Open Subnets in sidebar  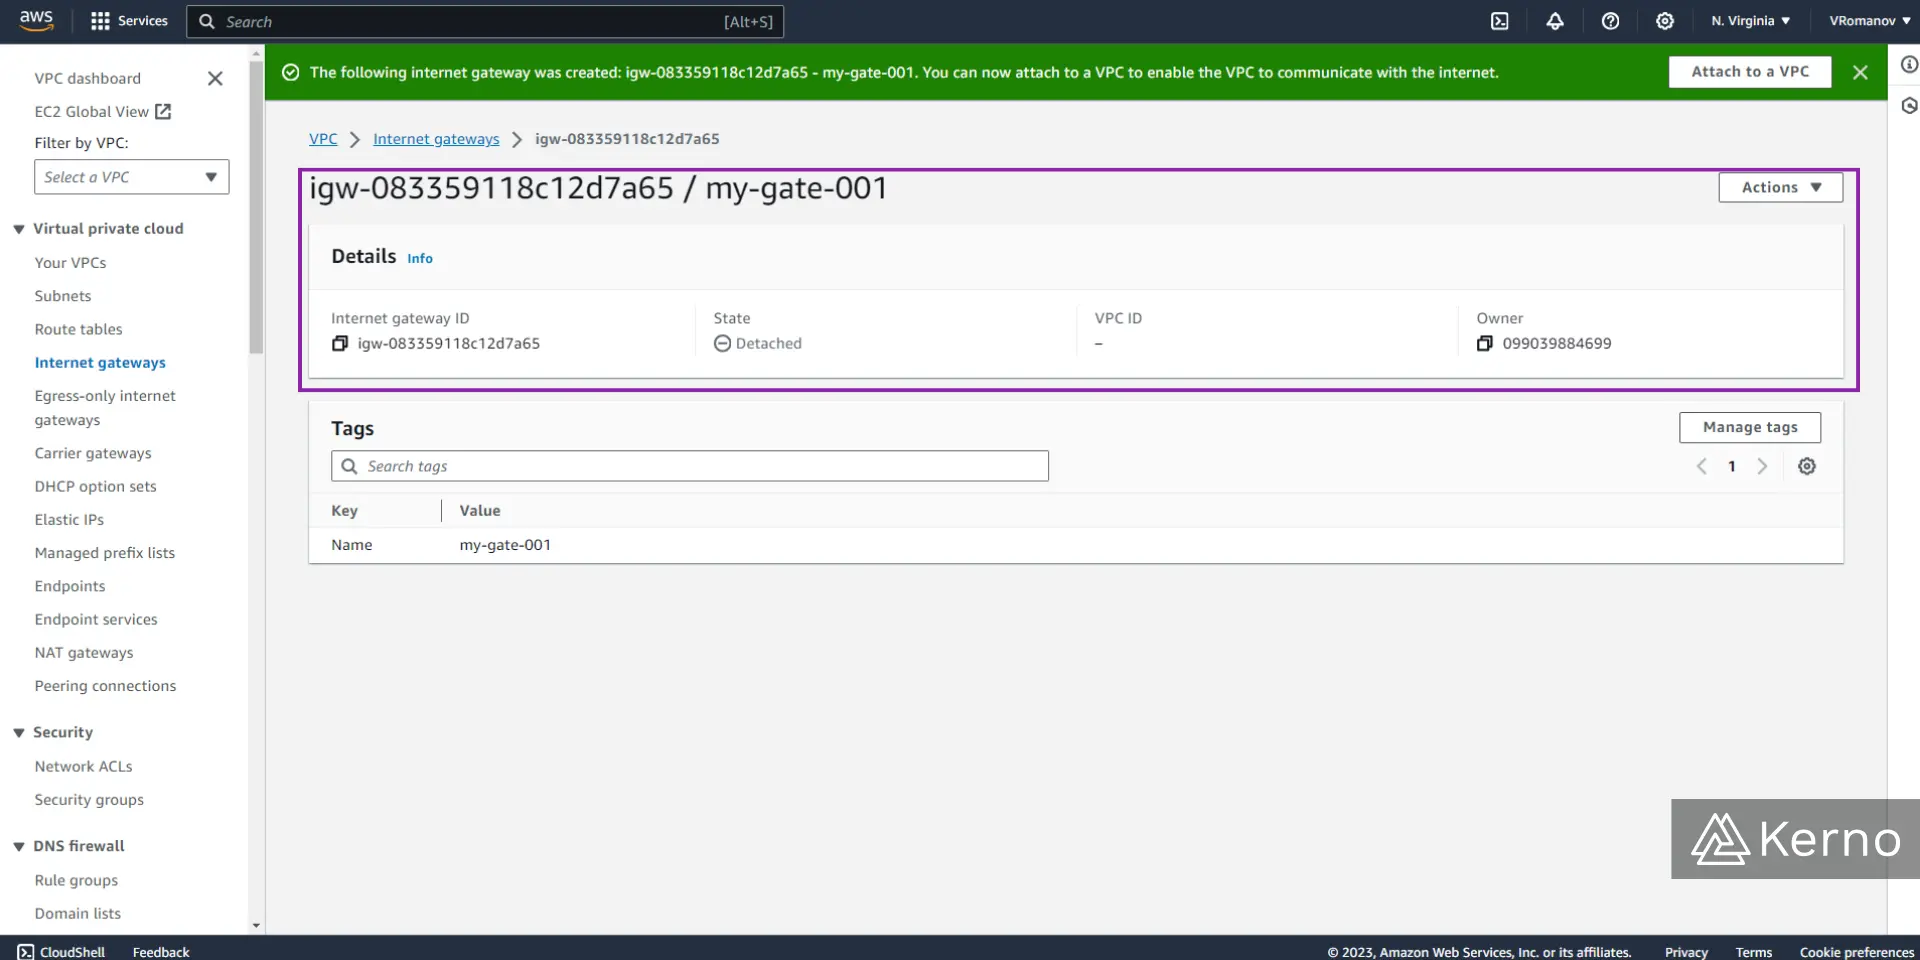(x=63, y=296)
